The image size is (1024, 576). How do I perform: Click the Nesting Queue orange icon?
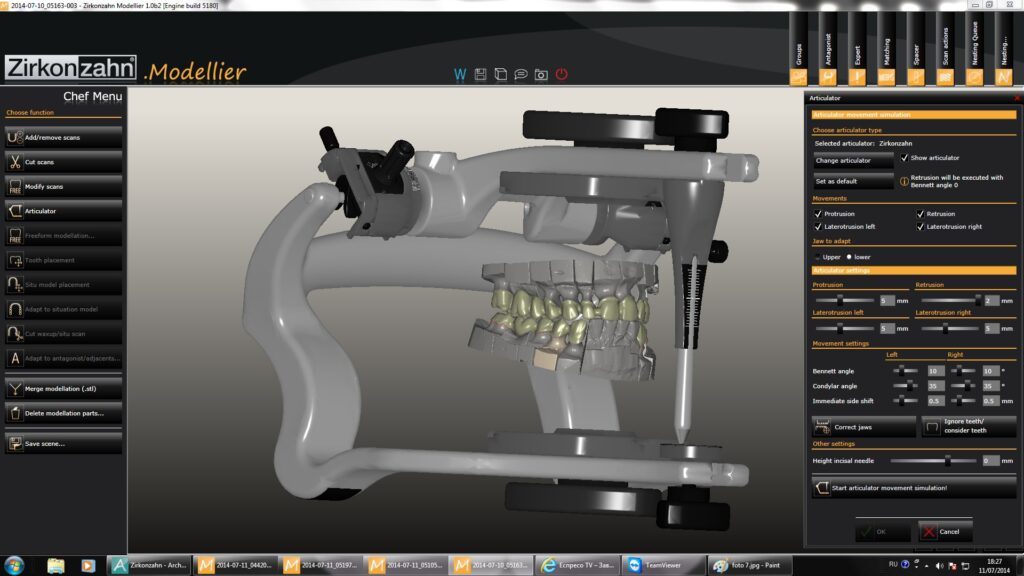point(974,78)
